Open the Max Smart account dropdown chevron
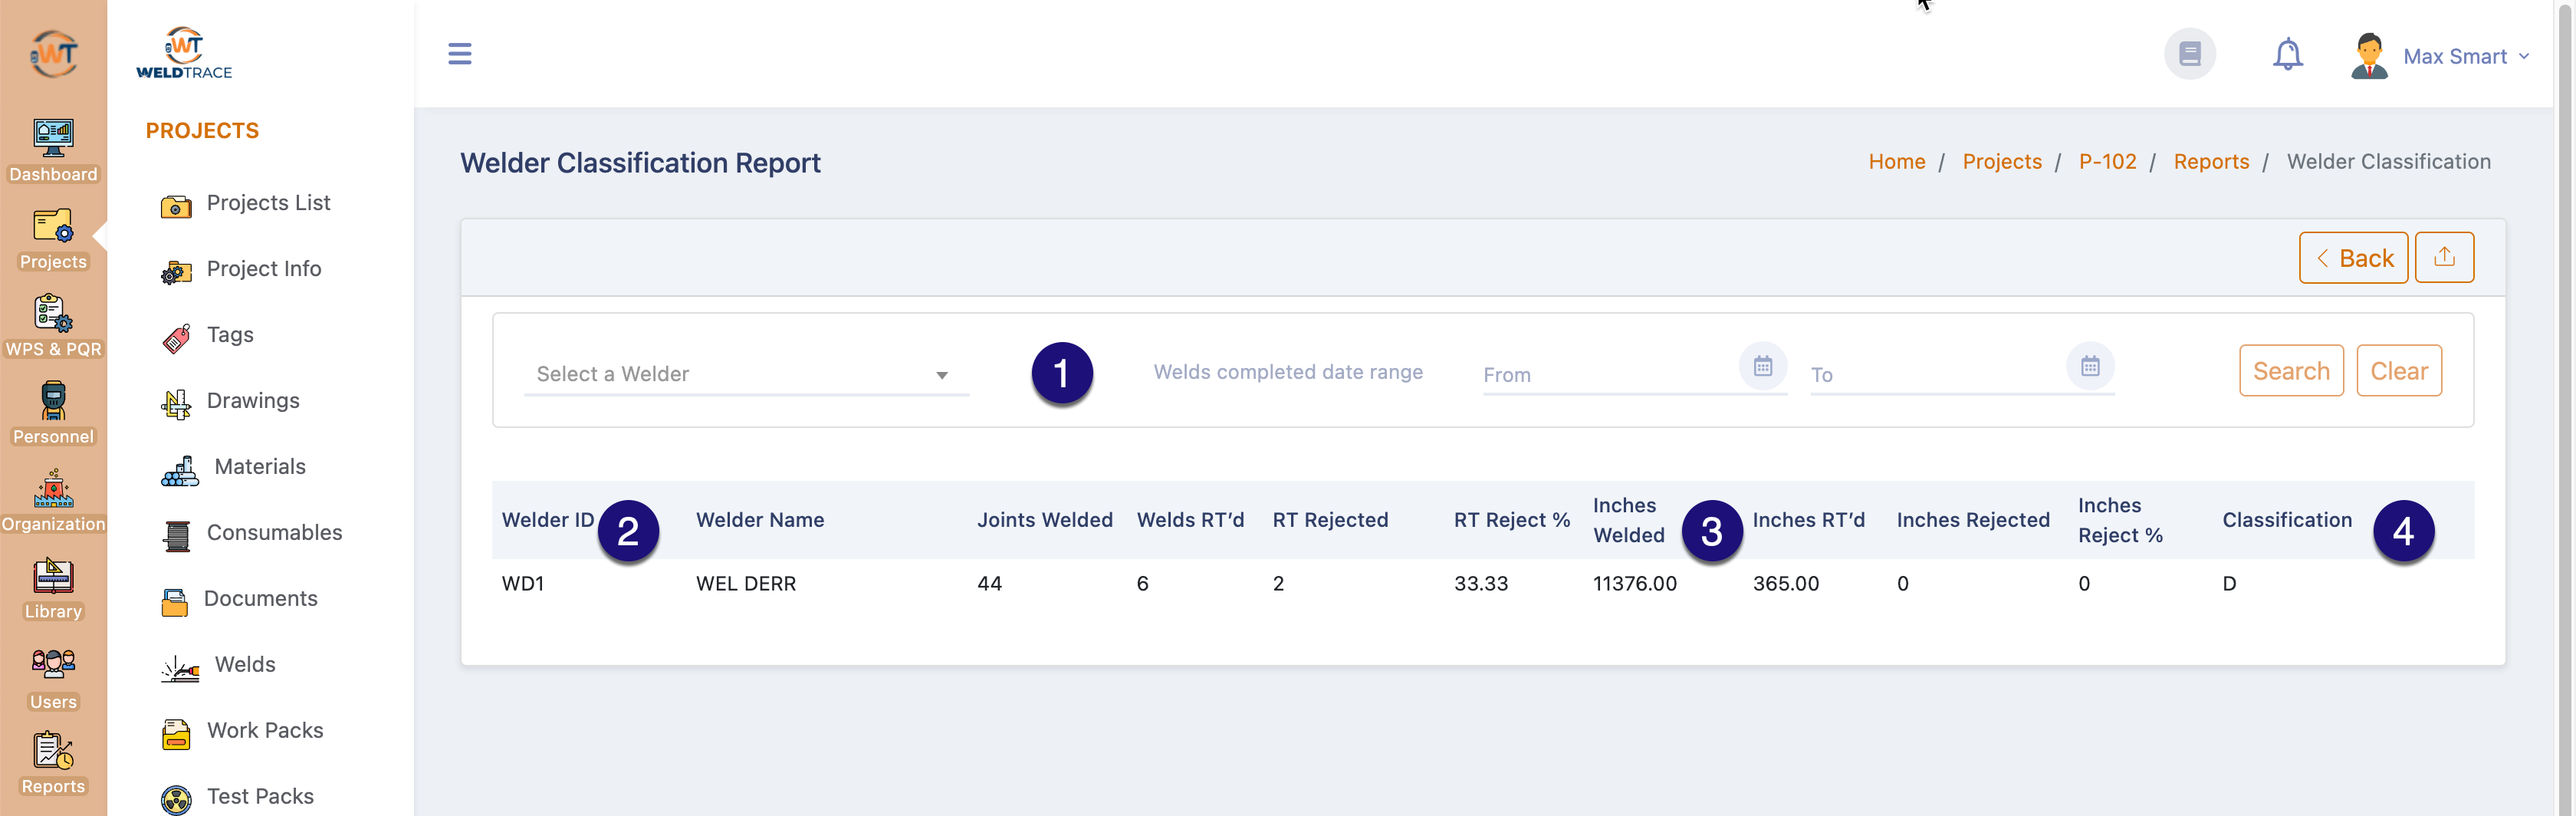The width and height of the screenshot is (2576, 816). tap(2523, 56)
